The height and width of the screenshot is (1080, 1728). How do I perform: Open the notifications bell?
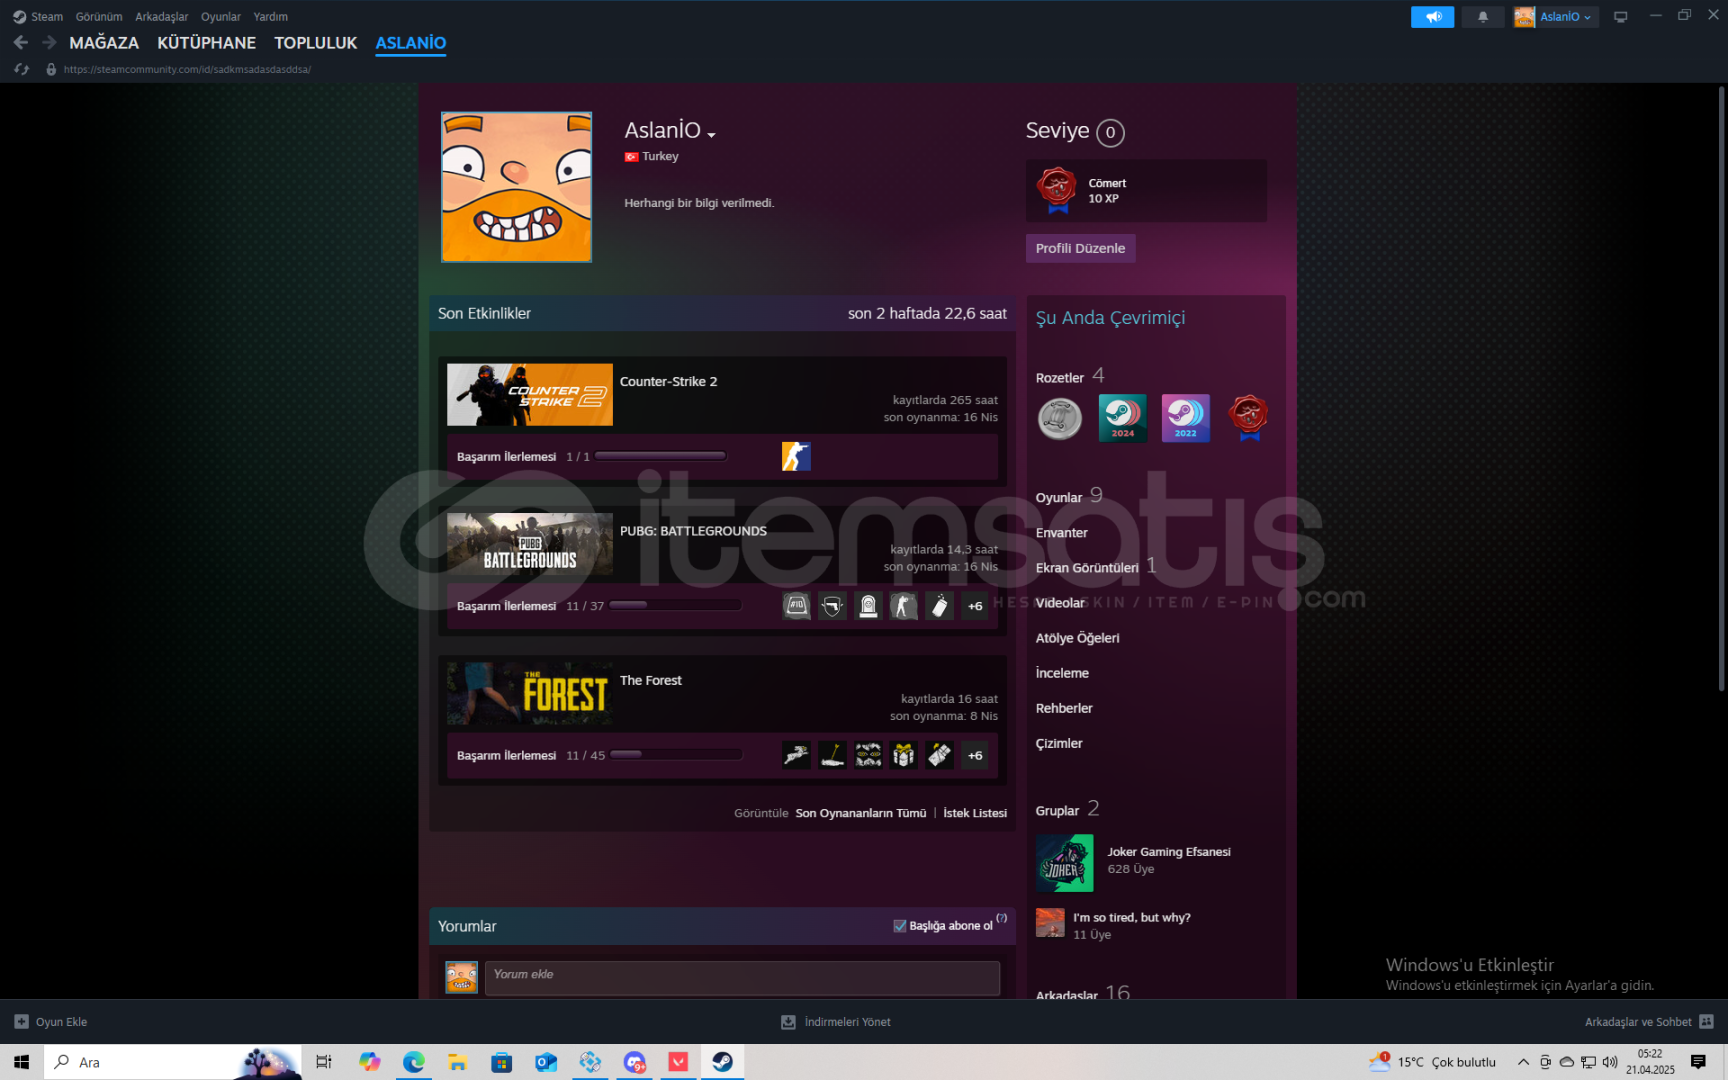point(1483,17)
